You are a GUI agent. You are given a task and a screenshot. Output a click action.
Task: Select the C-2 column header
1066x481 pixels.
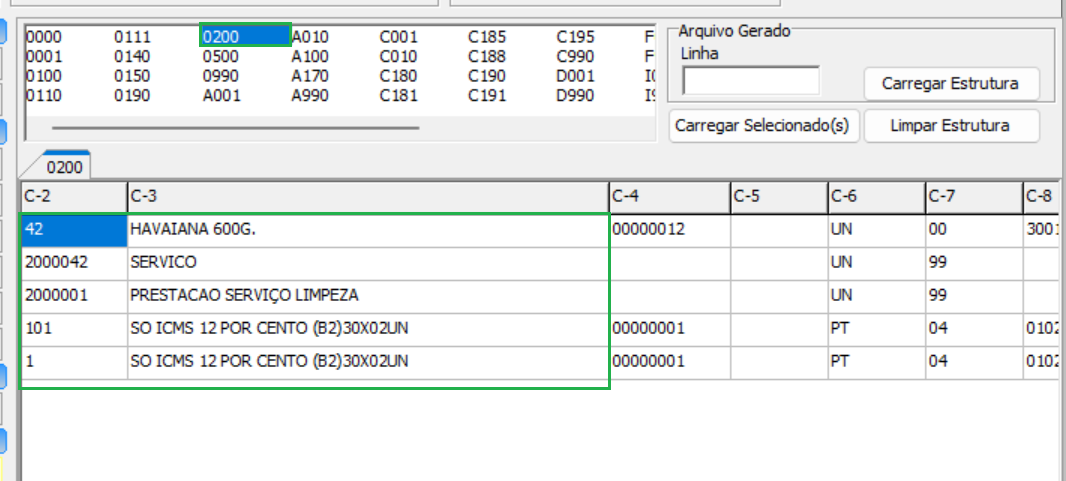pos(73,195)
